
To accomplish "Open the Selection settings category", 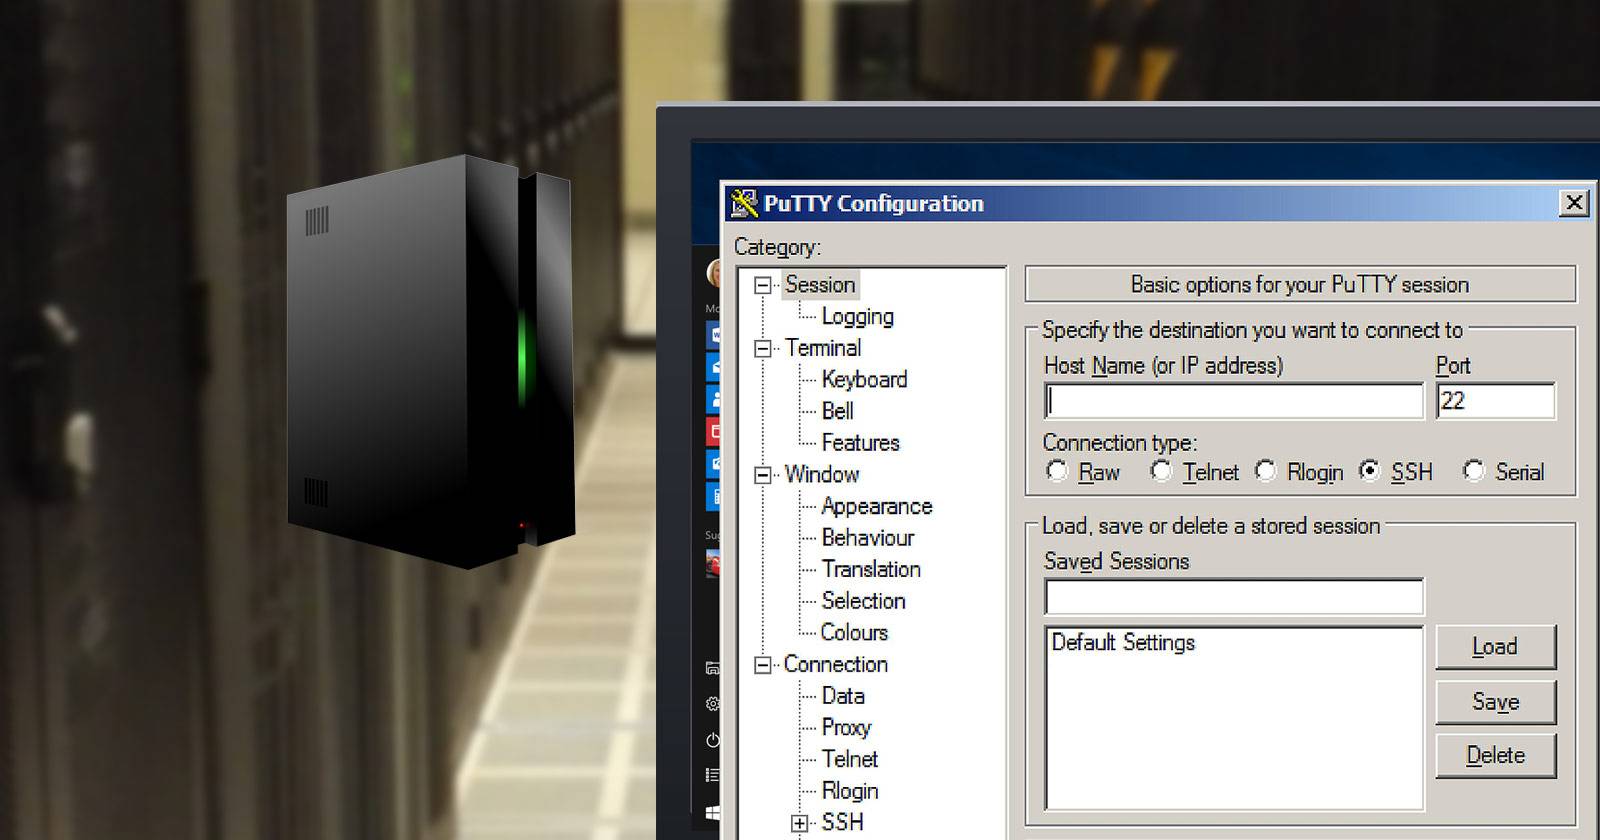I will pos(864,600).
